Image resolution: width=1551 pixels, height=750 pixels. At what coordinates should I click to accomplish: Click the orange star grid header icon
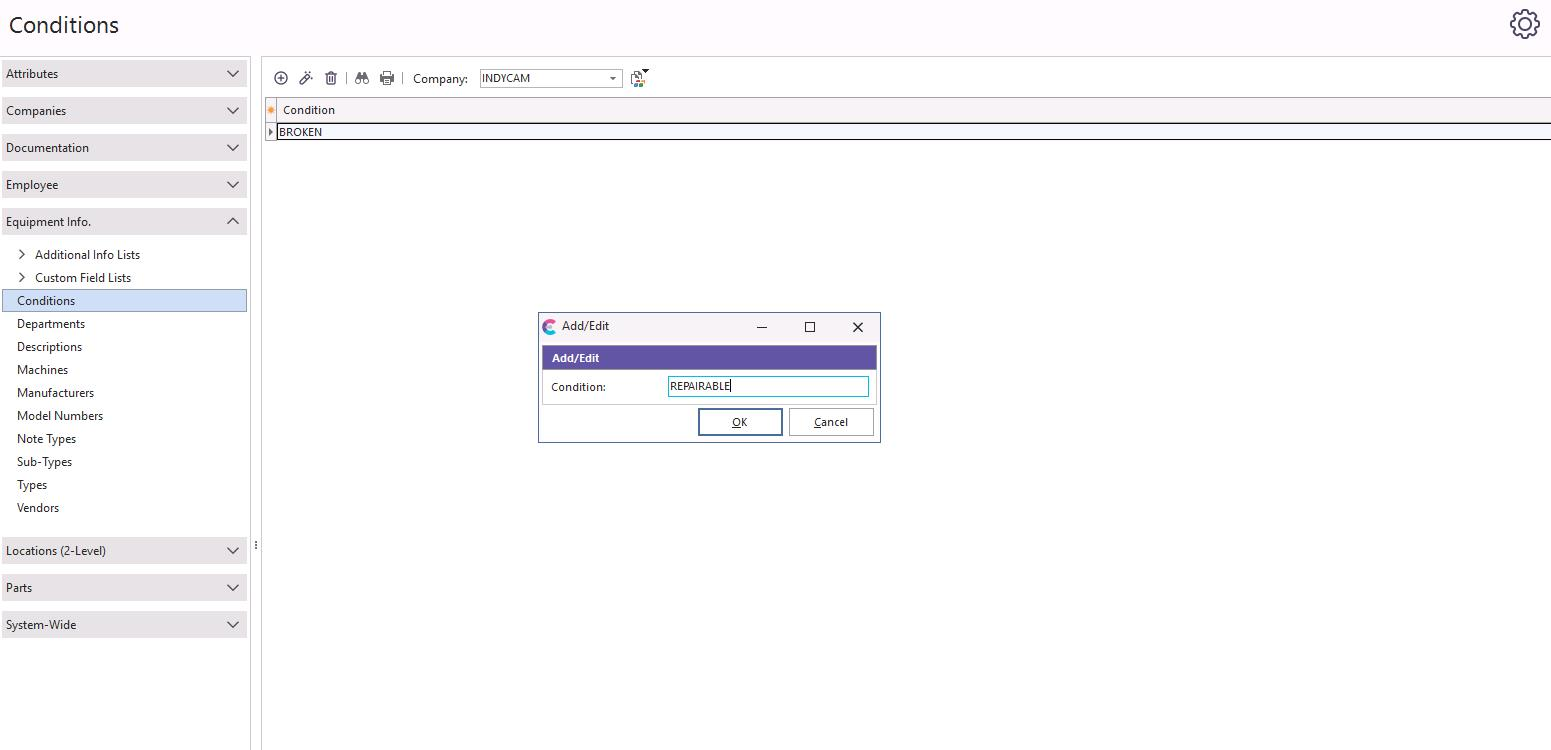(270, 110)
